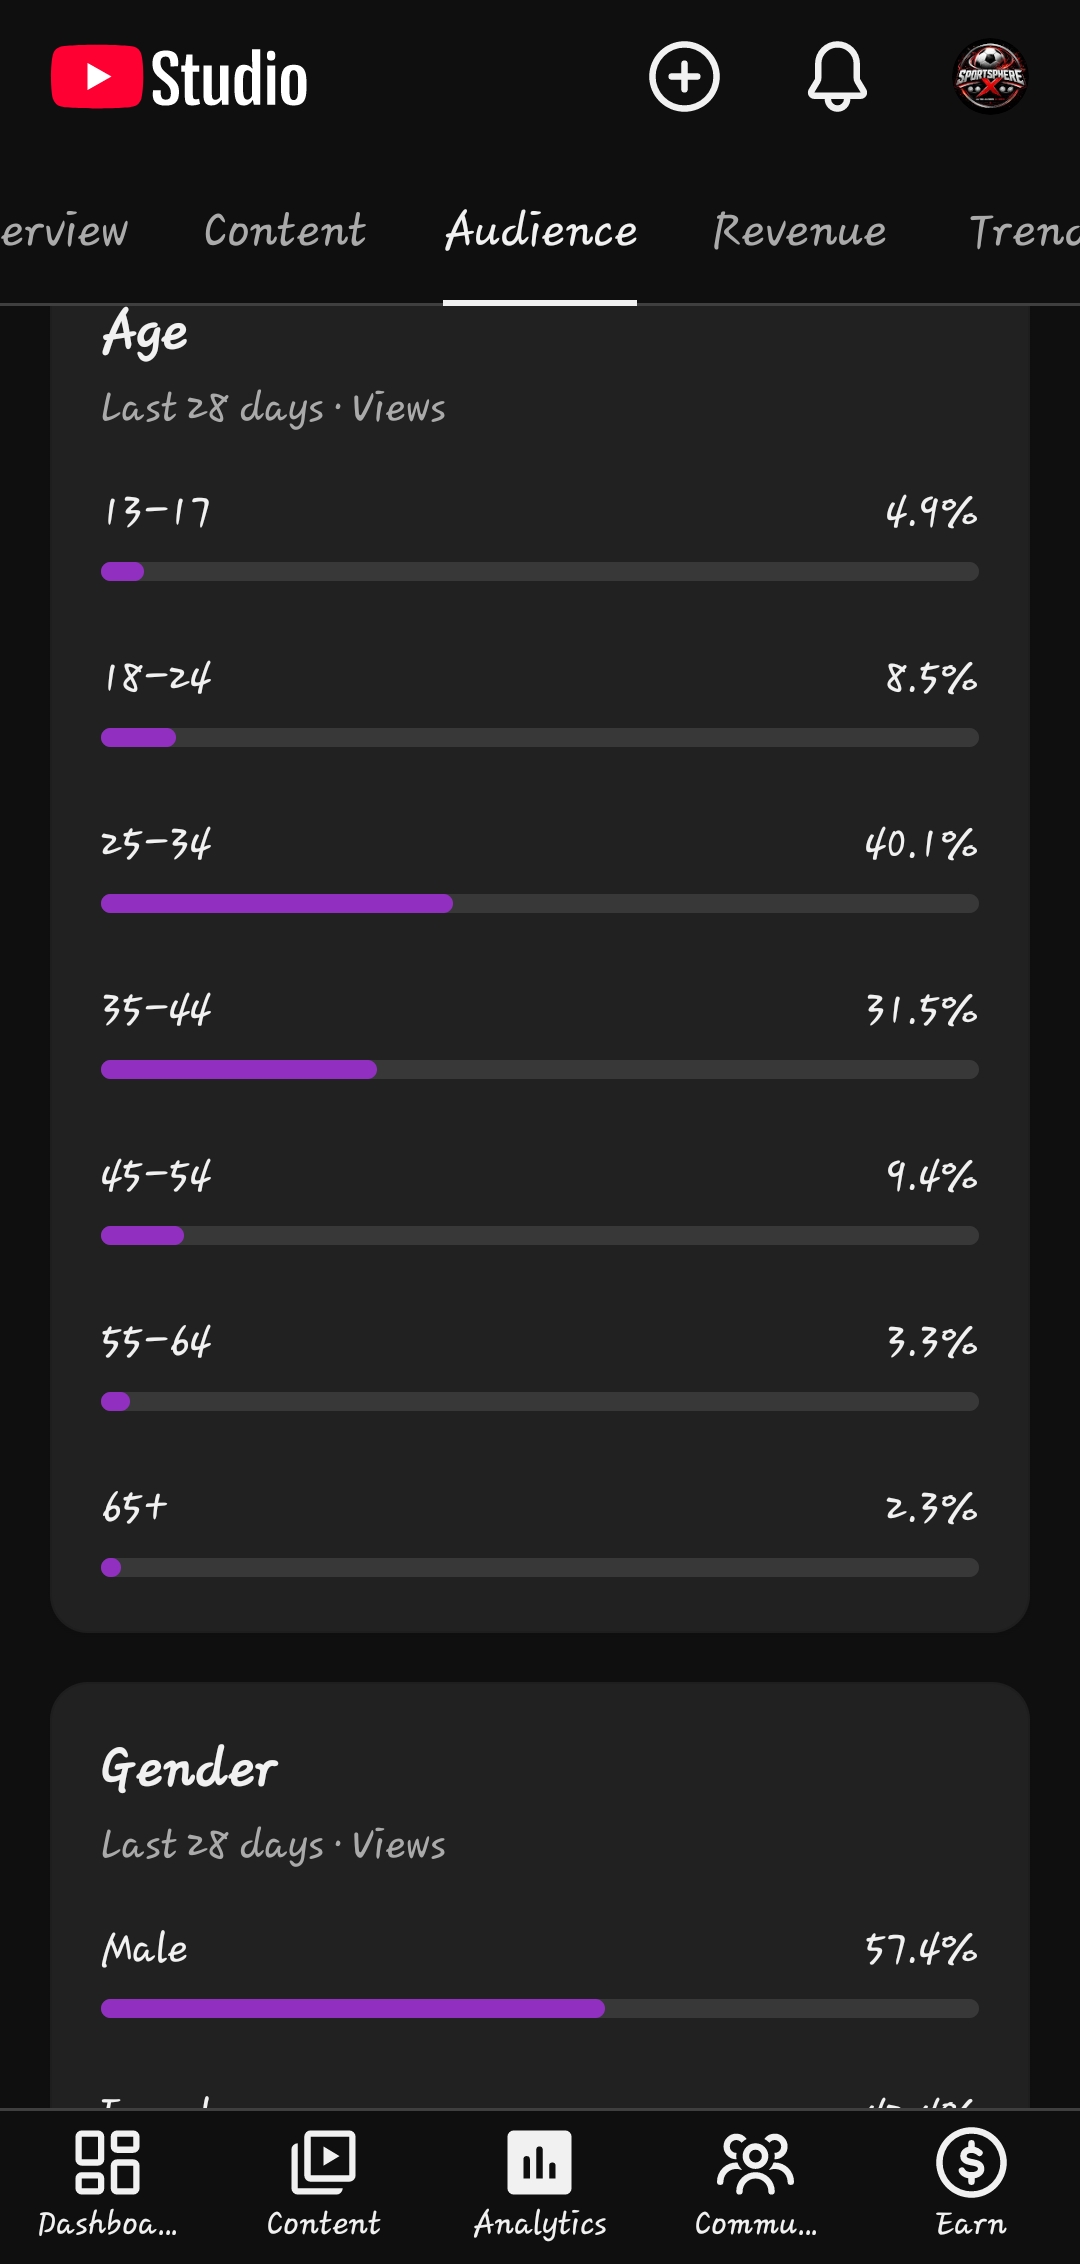Open Content in bottom navigation
Viewport: 1080px width, 2264px height.
(324, 2184)
